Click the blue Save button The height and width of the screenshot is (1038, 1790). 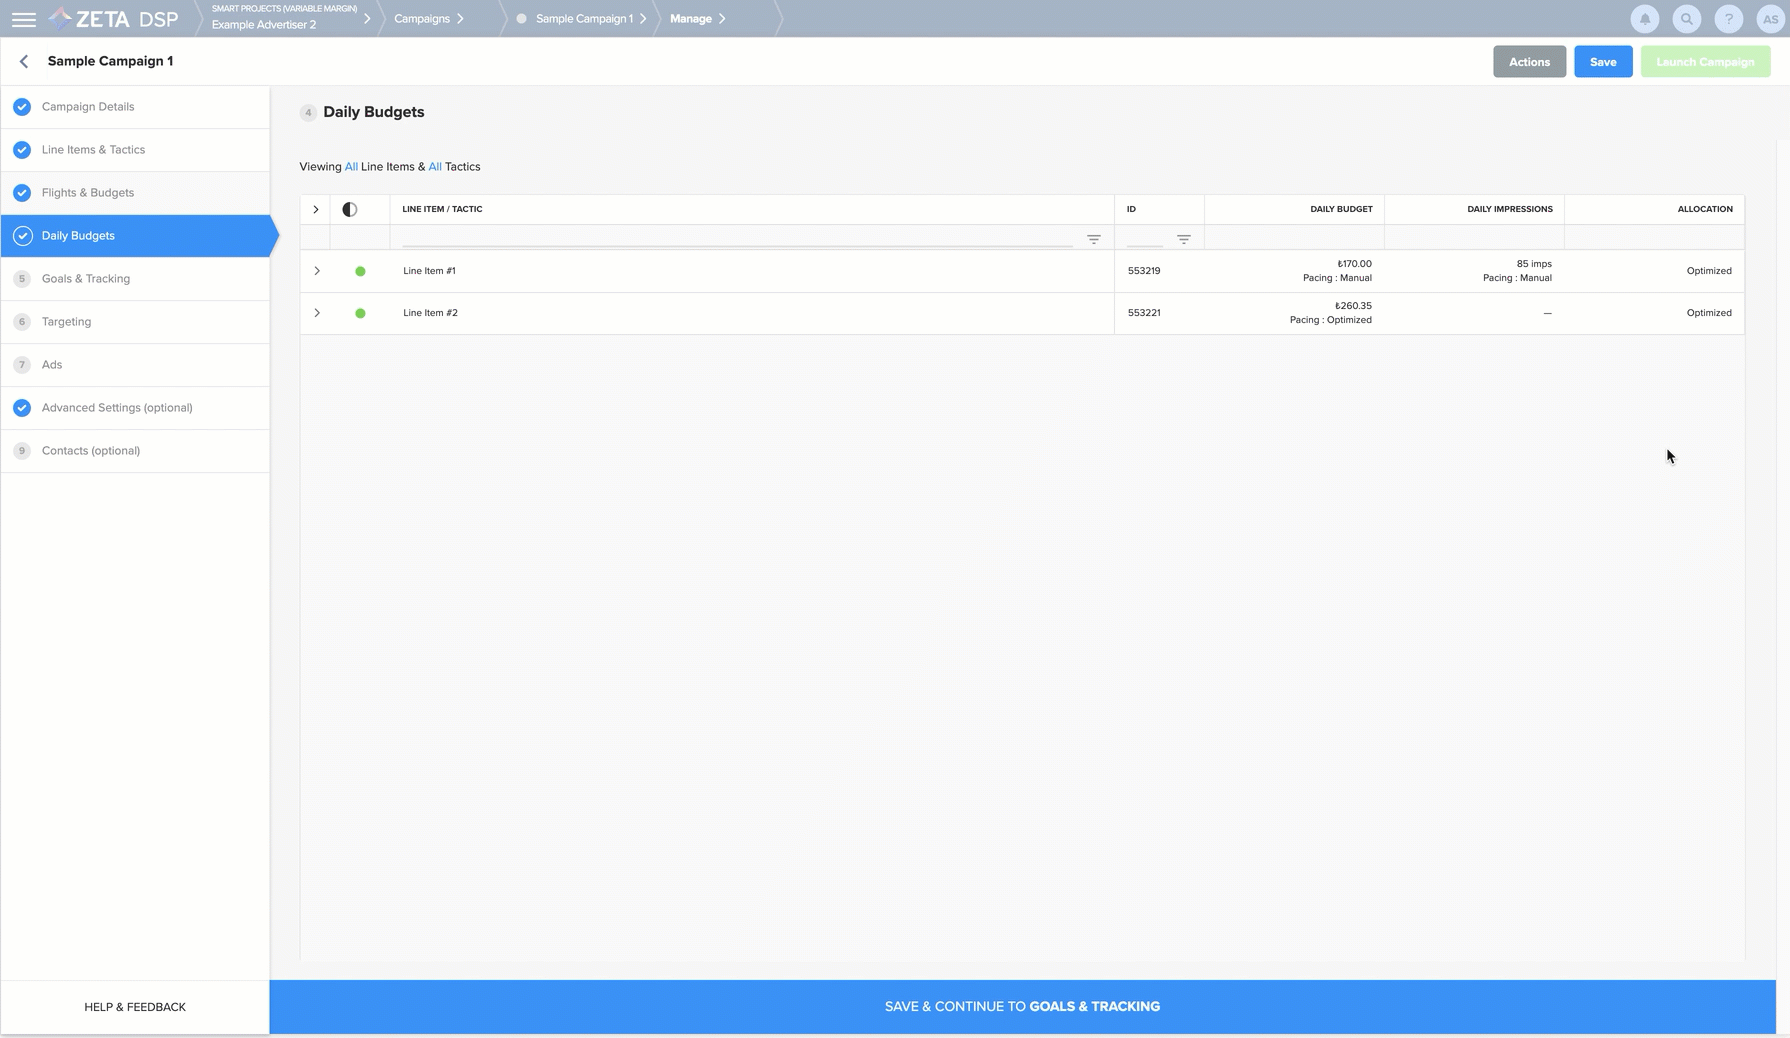point(1602,62)
